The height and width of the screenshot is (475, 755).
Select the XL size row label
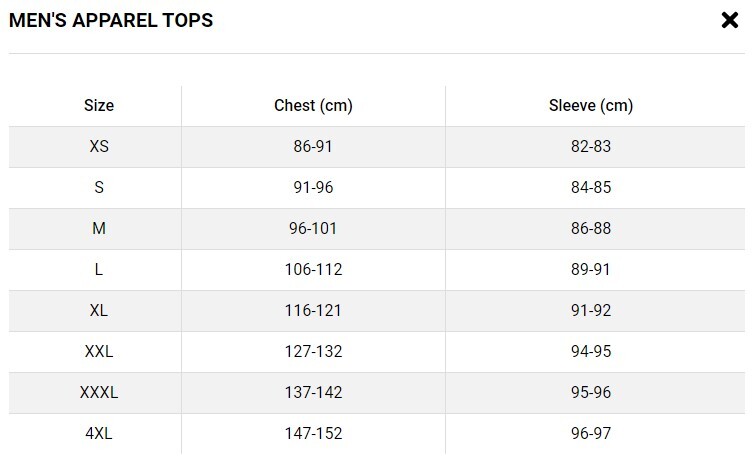(99, 310)
